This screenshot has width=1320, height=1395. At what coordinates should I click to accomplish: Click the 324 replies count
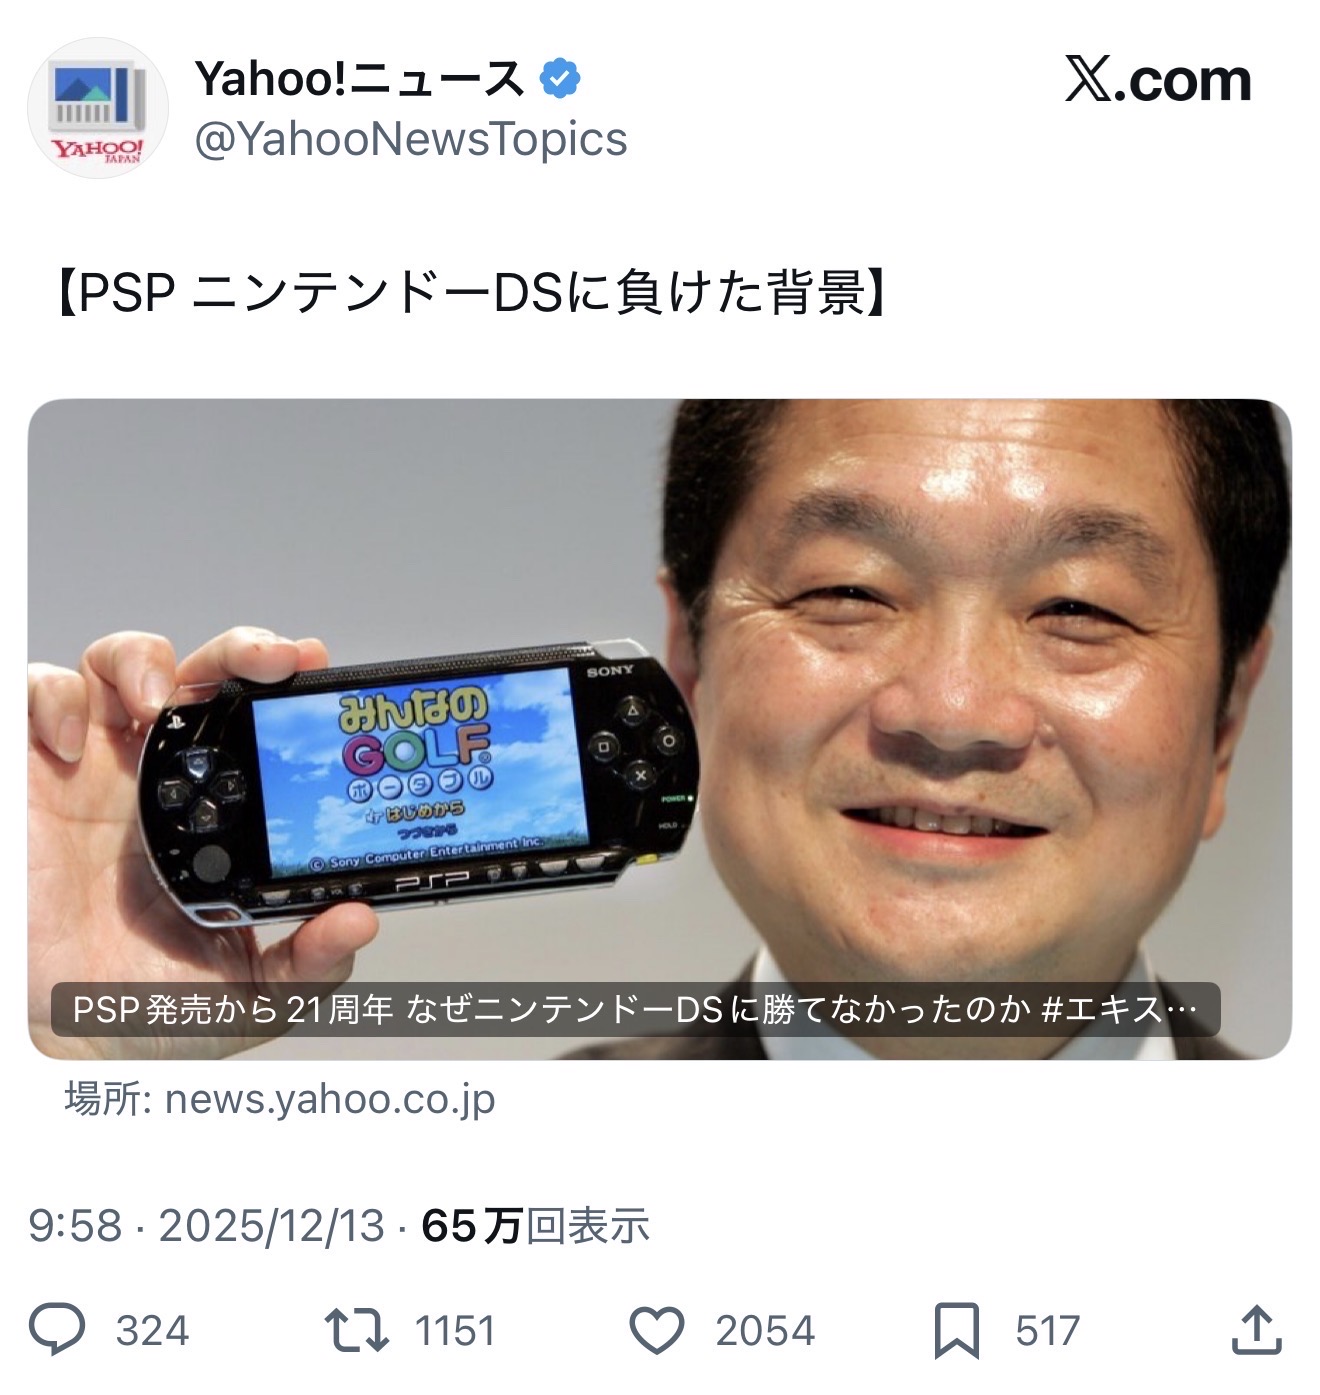tap(152, 1331)
